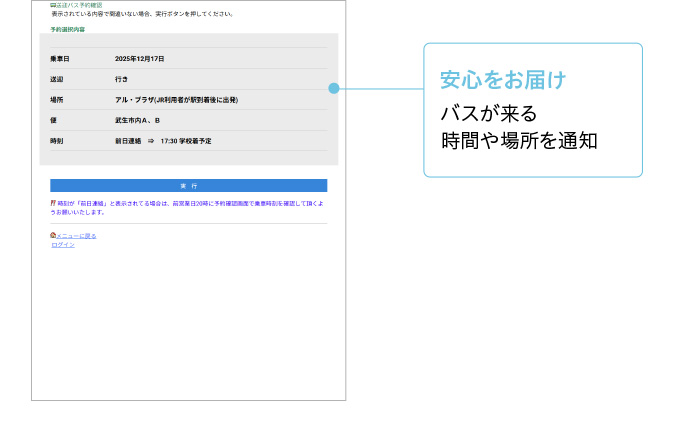Viewport: 674px width, 446px height.
Task: Click the 予約選択内容 section heading
Action: coord(68,30)
